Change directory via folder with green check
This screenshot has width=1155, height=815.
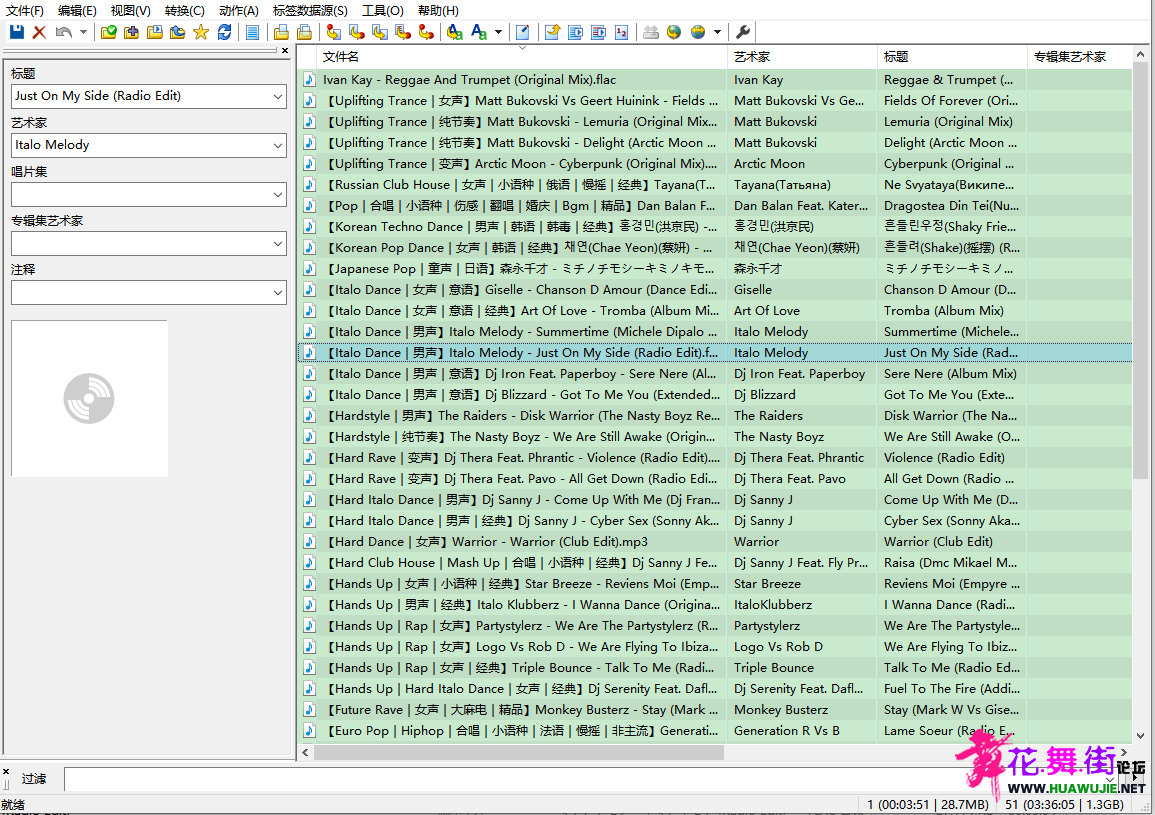click(109, 32)
